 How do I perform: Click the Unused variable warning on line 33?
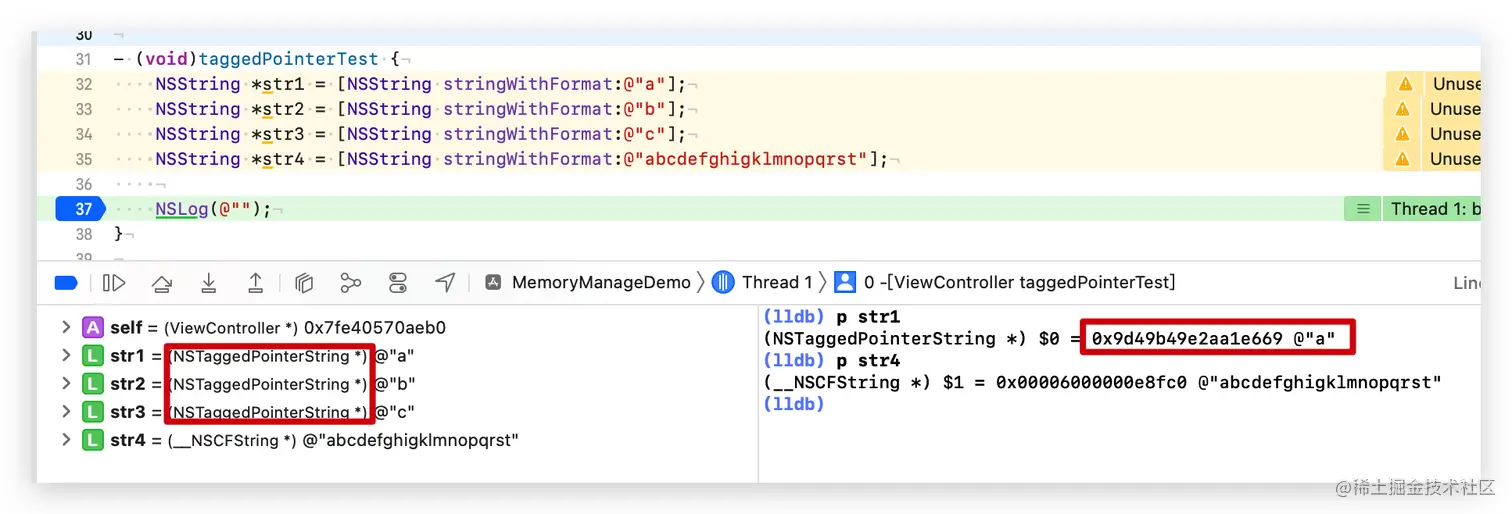tap(1456, 109)
